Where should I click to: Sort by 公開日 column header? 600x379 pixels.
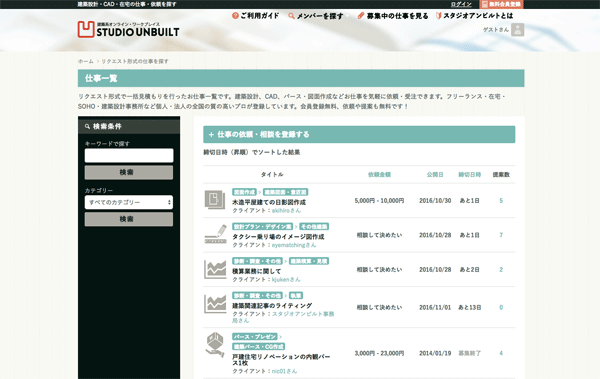point(435,175)
